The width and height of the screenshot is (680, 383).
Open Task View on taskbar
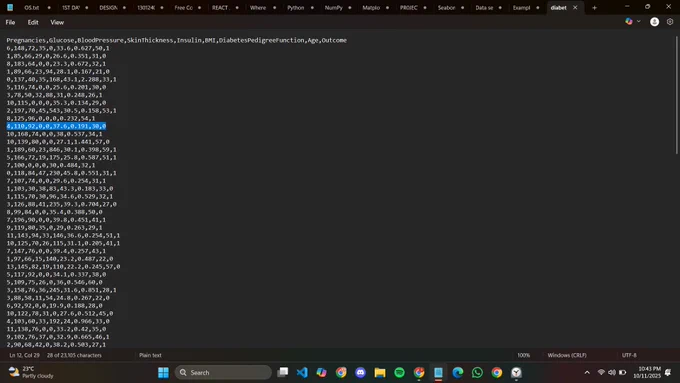click(x=283, y=373)
